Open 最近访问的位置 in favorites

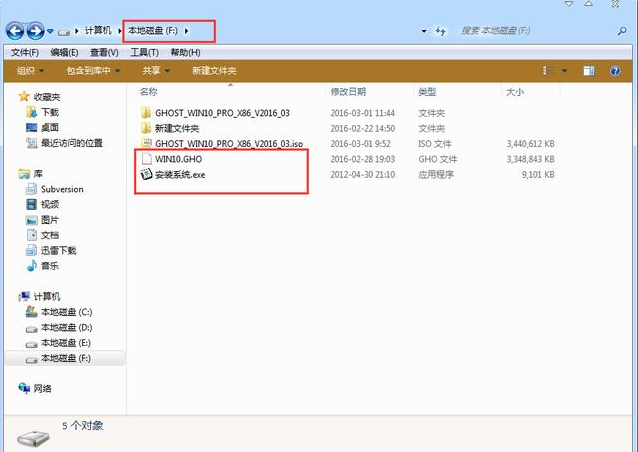tap(72, 143)
